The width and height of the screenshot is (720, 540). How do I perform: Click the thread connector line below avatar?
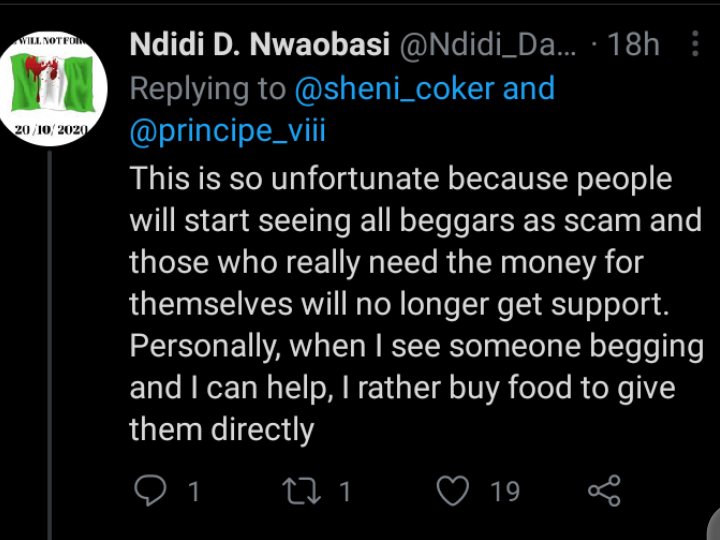click(50, 345)
